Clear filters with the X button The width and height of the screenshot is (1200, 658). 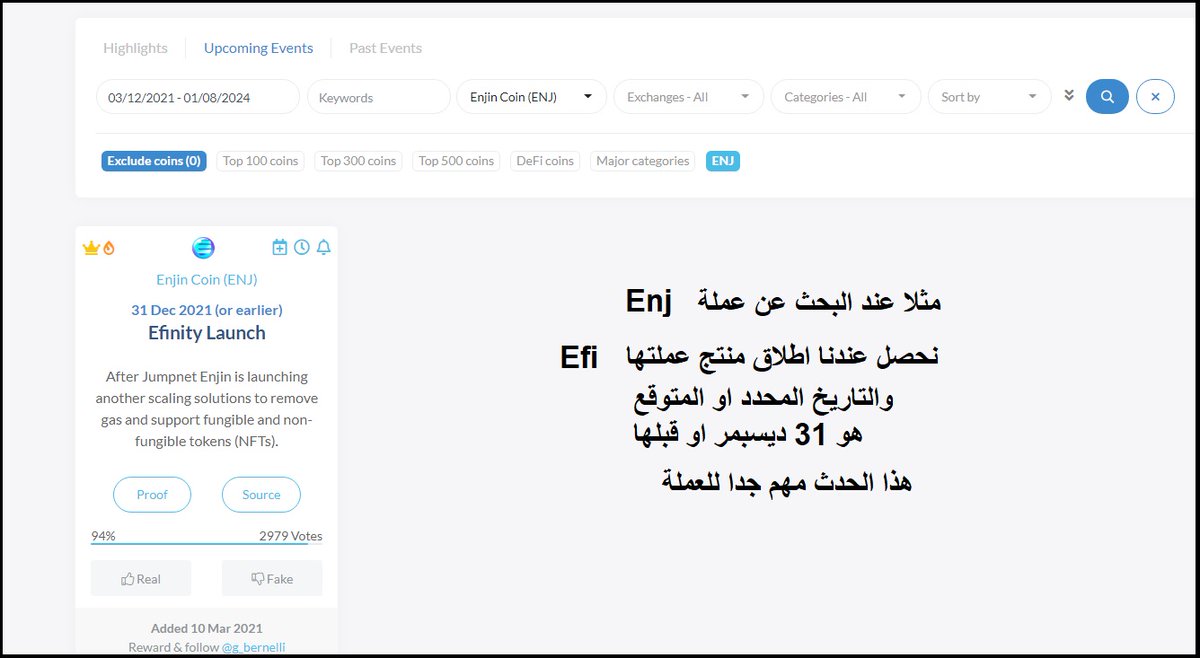pyautogui.click(x=1155, y=97)
